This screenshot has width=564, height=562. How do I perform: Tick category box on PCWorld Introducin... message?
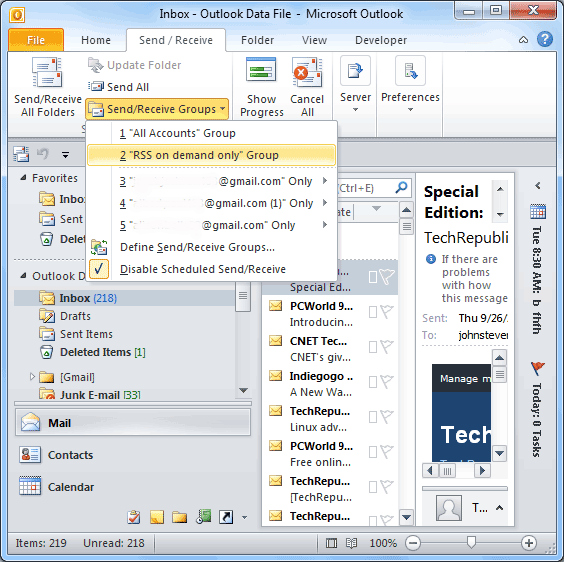[x=373, y=312]
